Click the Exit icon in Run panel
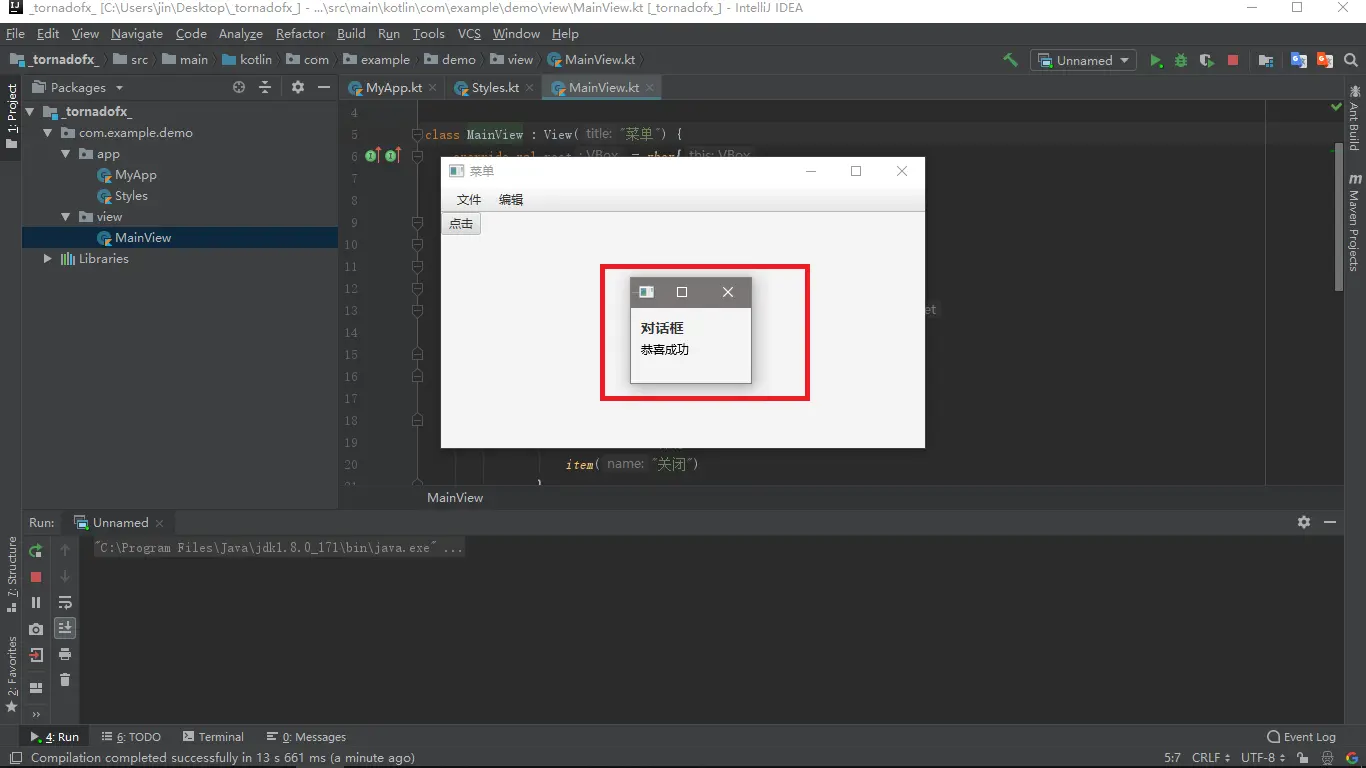Viewport: 1366px width, 768px height. 36,655
